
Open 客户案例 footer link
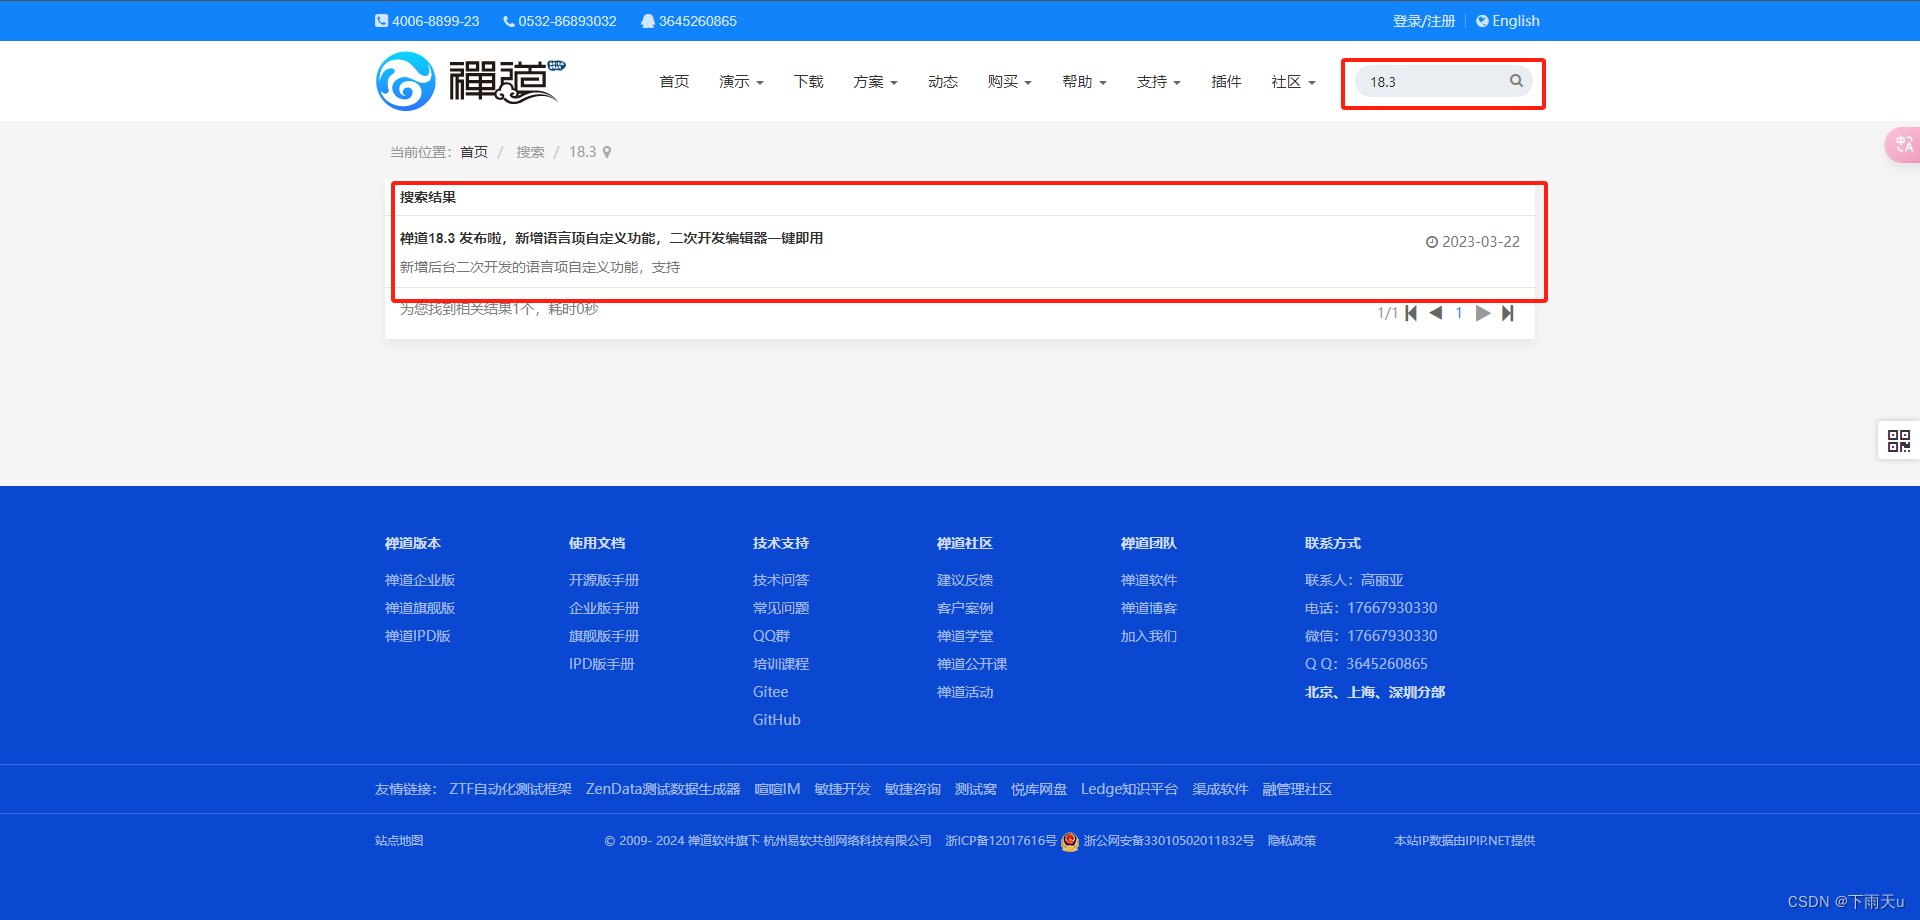pyautogui.click(x=965, y=608)
